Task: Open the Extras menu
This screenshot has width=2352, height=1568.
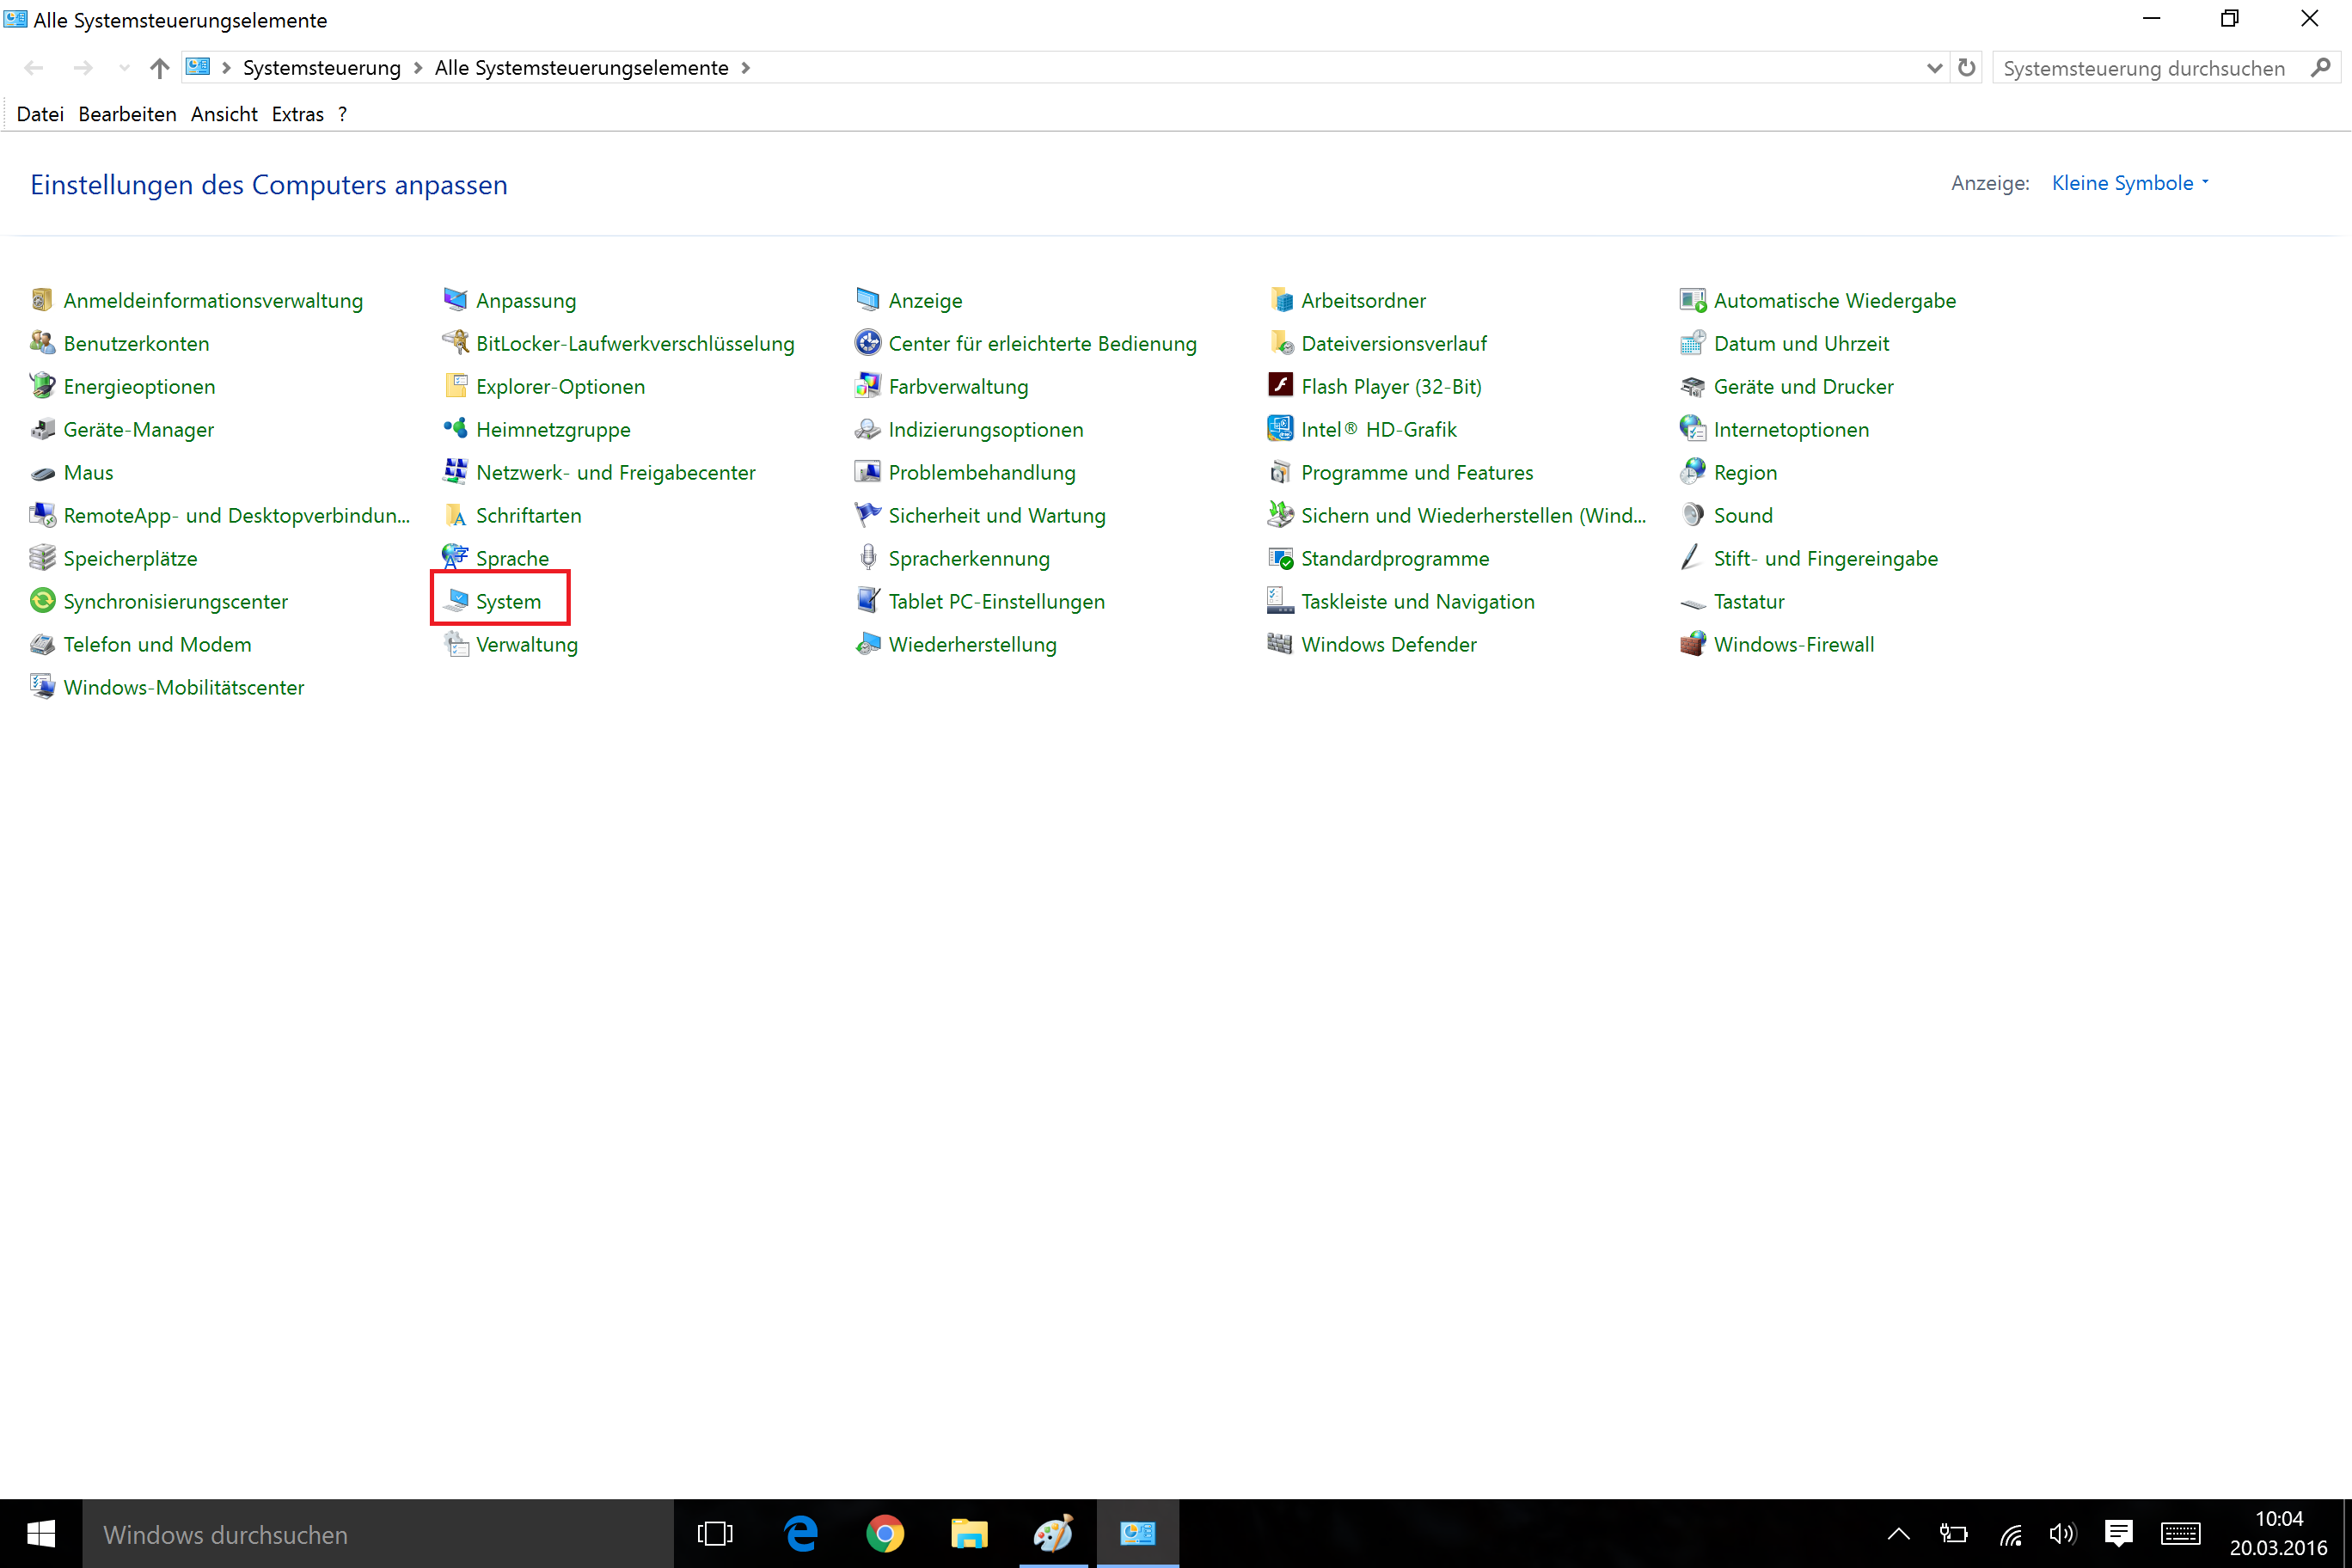Action: click(x=297, y=114)
